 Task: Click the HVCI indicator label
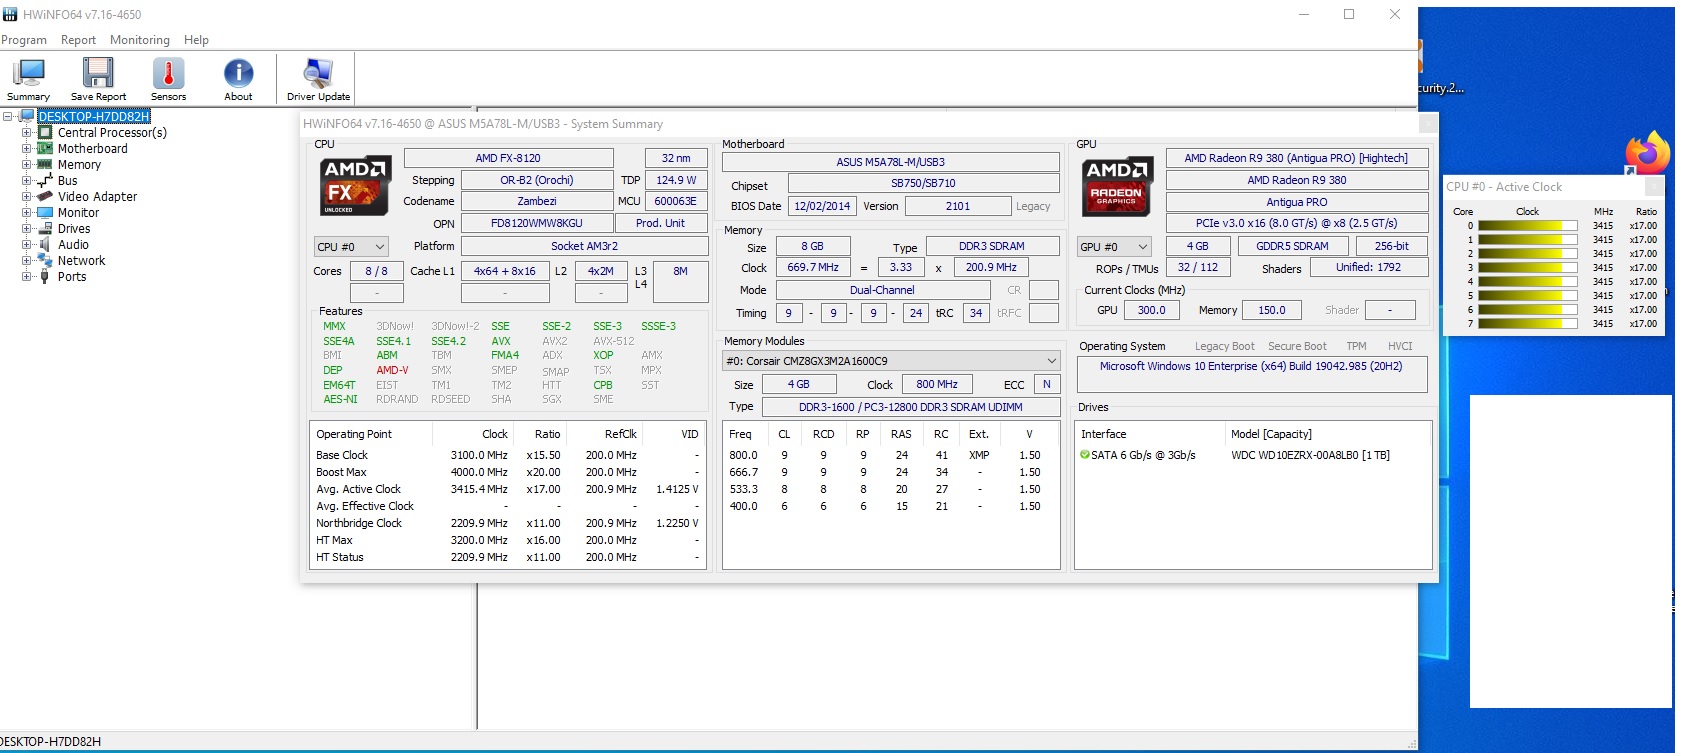[1400, 346]
